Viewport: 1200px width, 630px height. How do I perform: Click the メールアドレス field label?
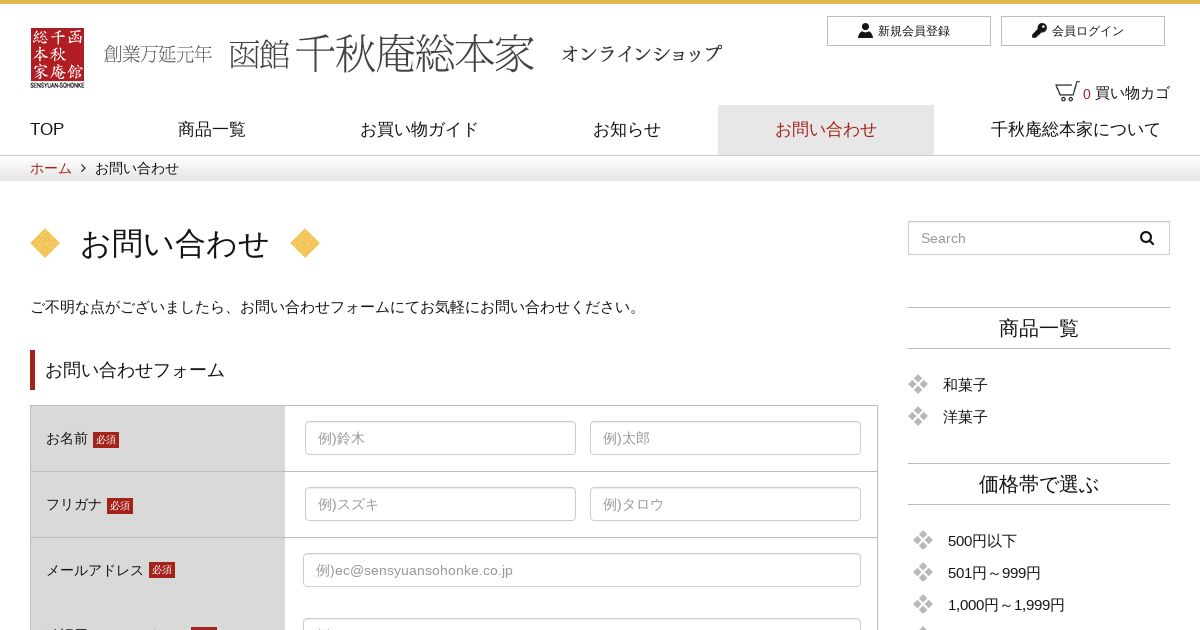95,570
